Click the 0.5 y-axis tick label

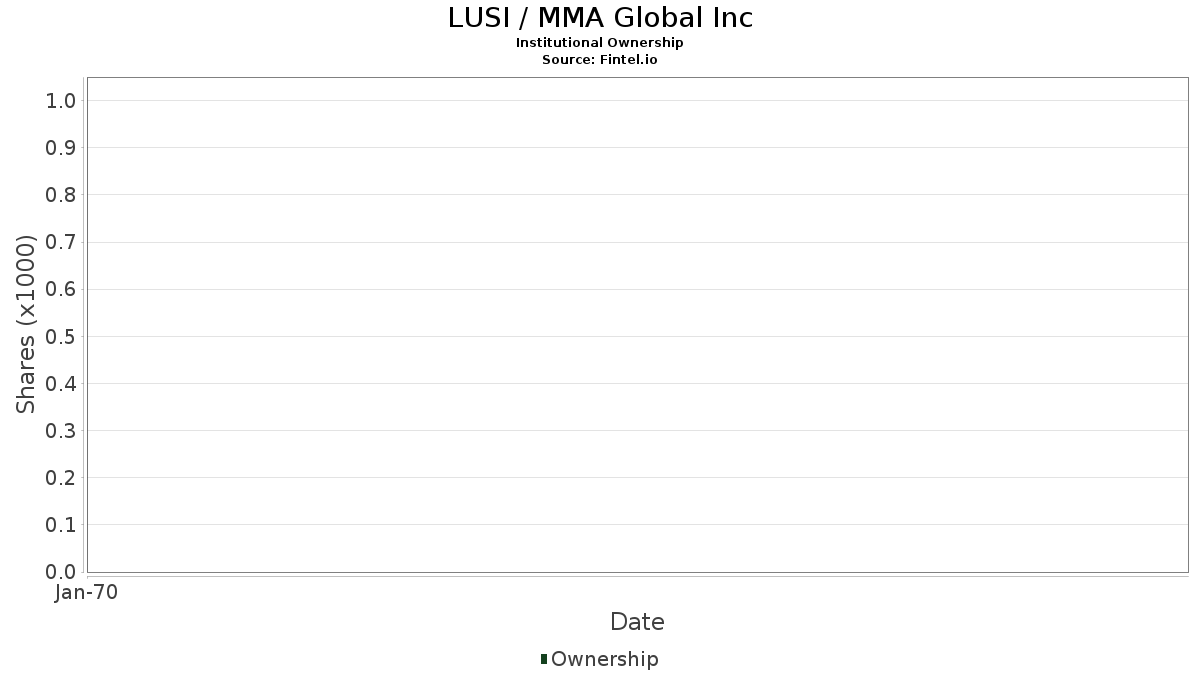[x=61, y=336]
